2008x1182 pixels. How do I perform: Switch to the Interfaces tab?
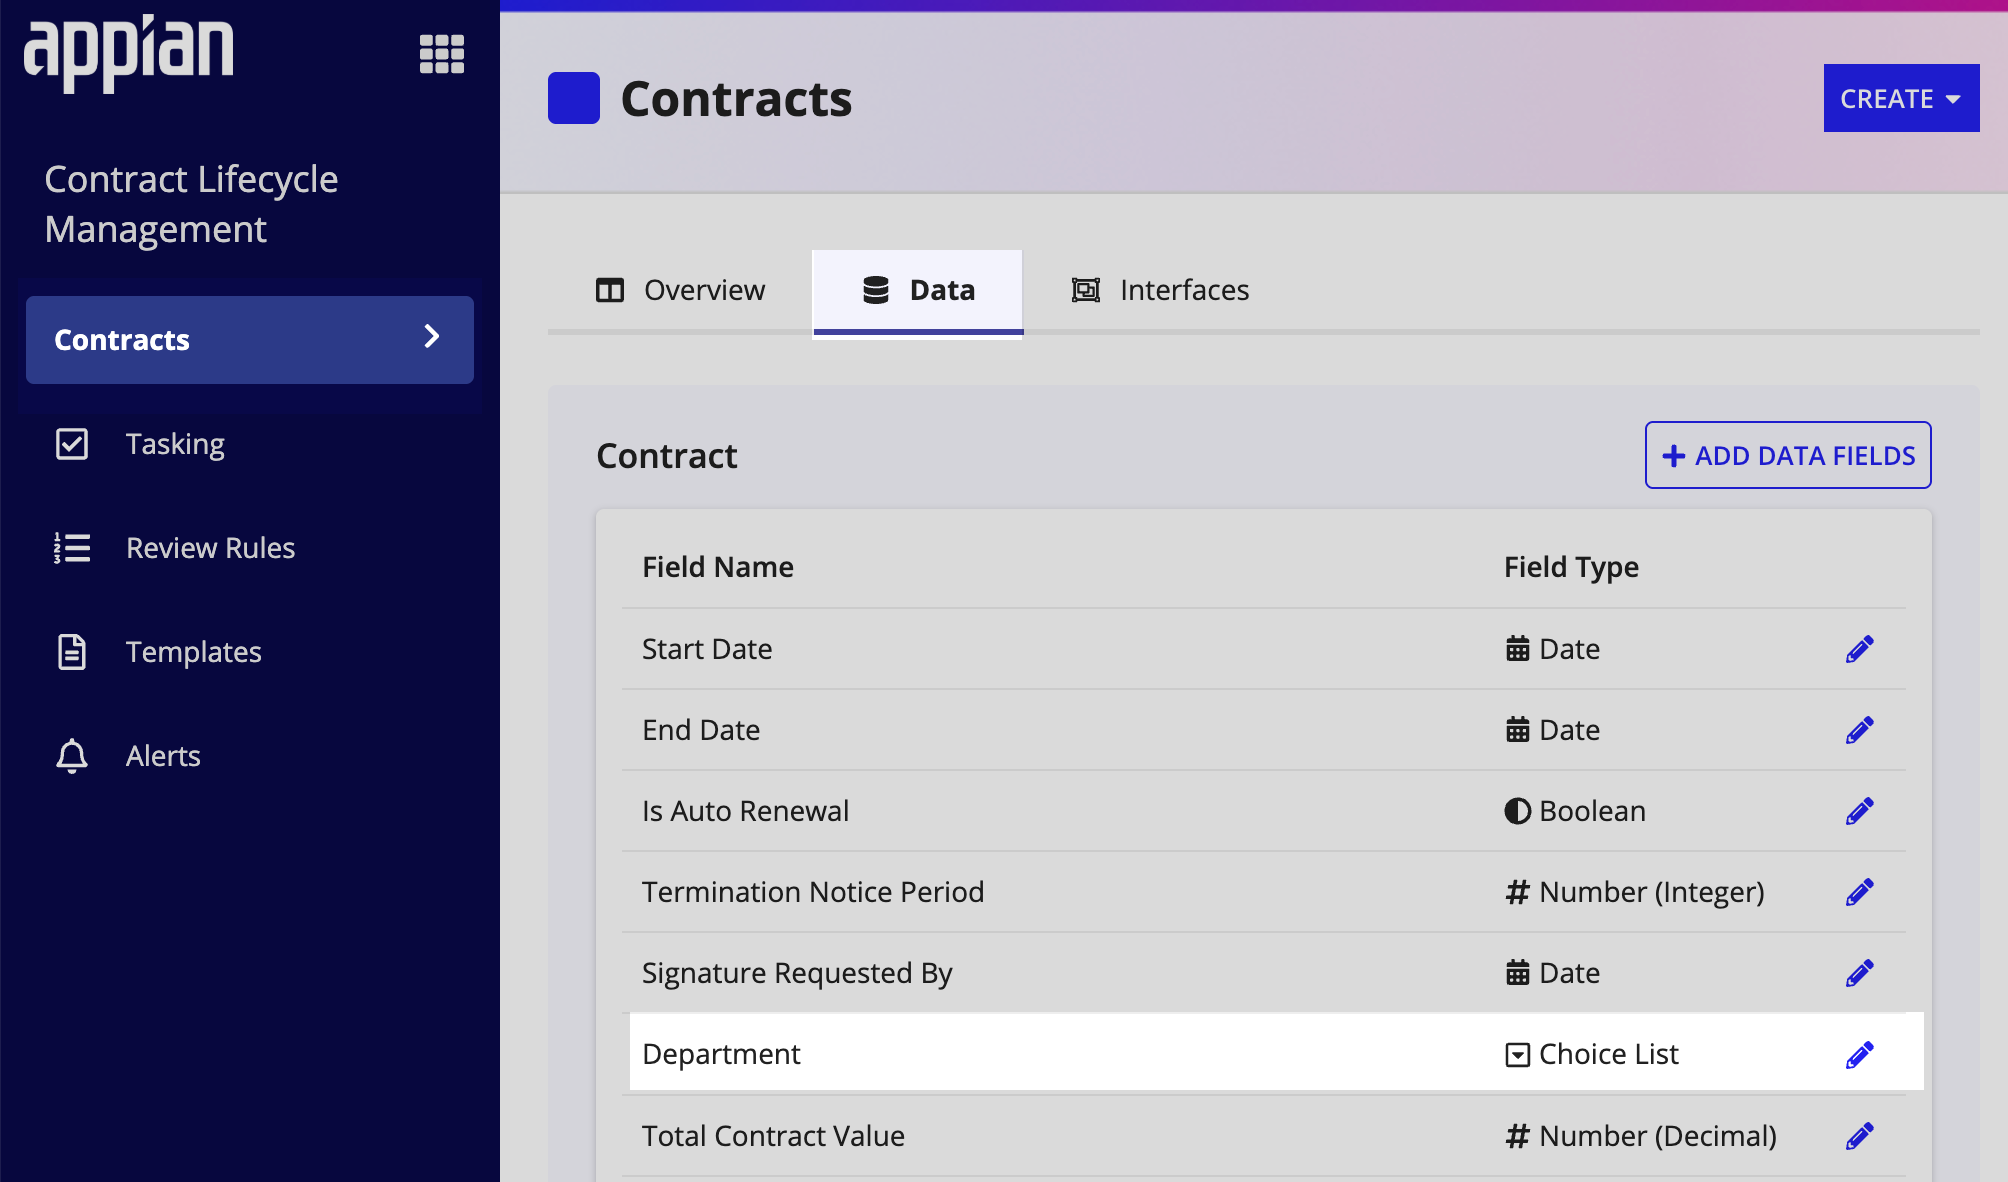[x=1160, y=290]
